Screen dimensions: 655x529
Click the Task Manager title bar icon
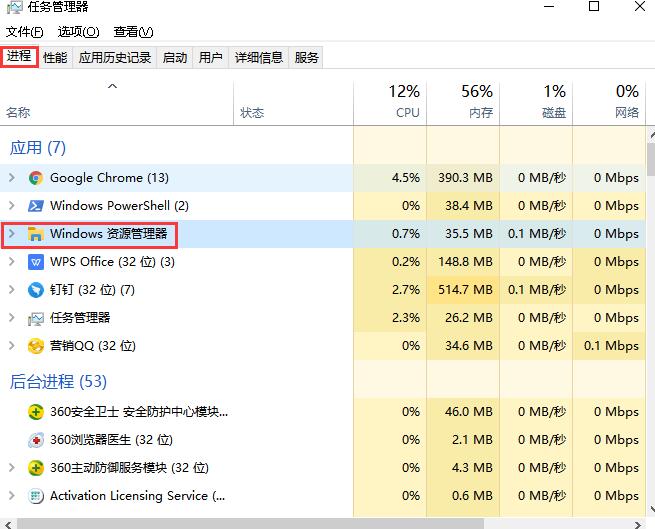14,7
